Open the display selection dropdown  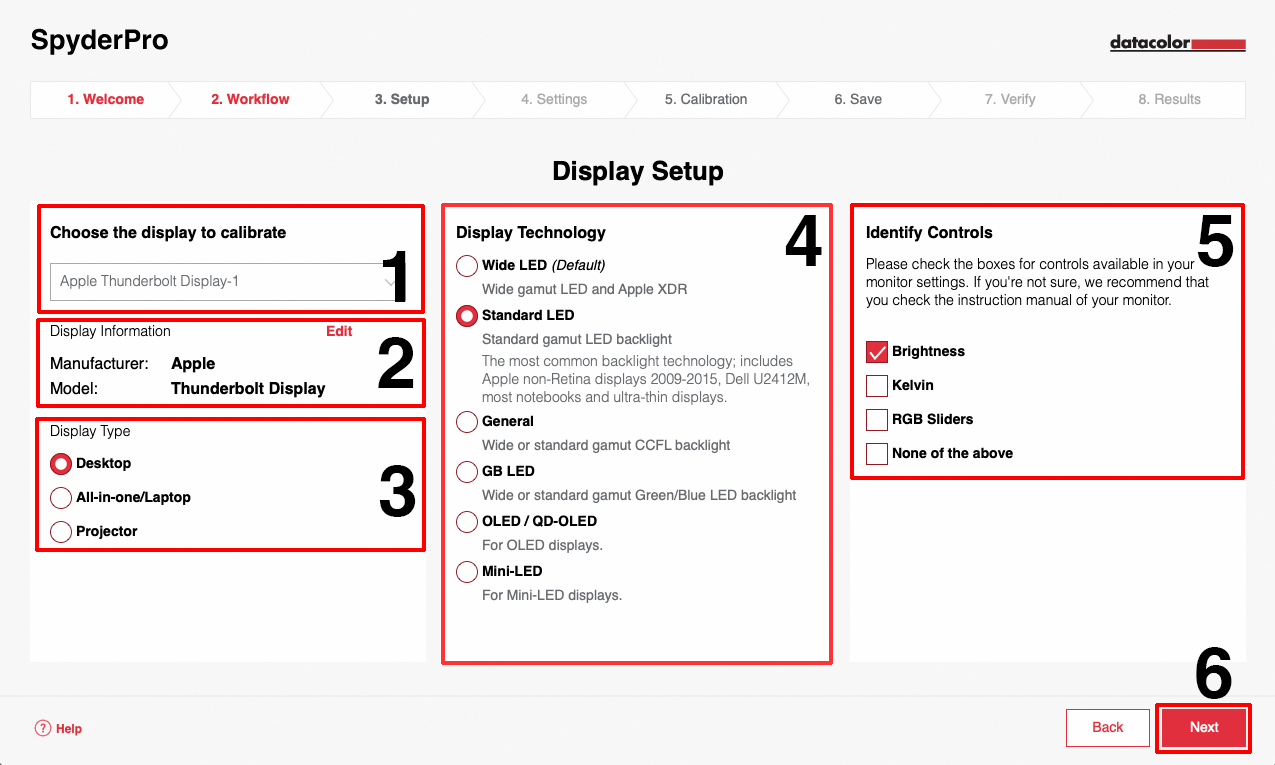coord(227,282)
